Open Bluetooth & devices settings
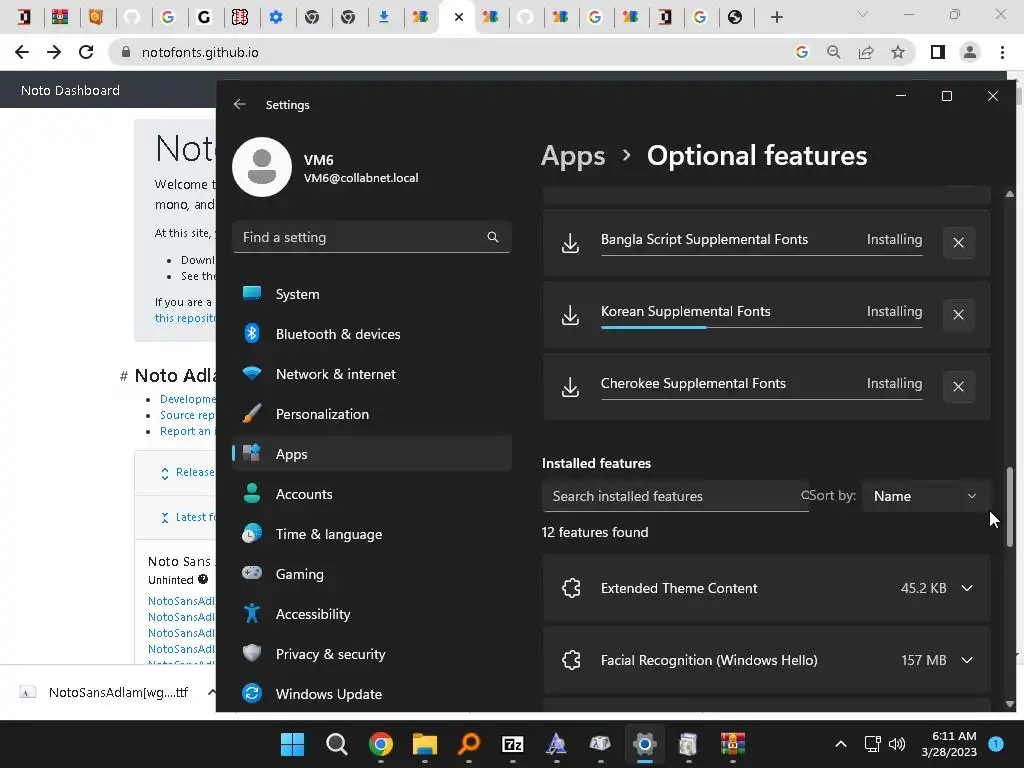This screenshot has width=1024, height=768. [x=372, y=334]
